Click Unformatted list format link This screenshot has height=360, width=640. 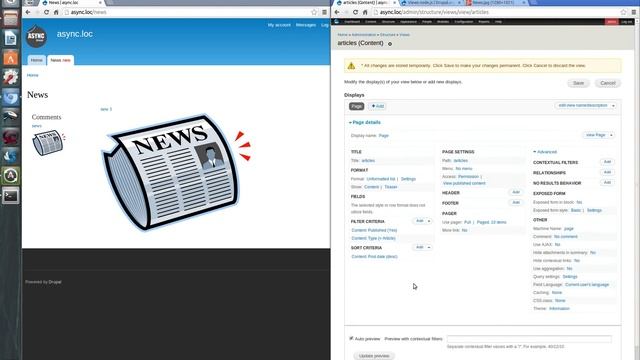coord(381,179)
